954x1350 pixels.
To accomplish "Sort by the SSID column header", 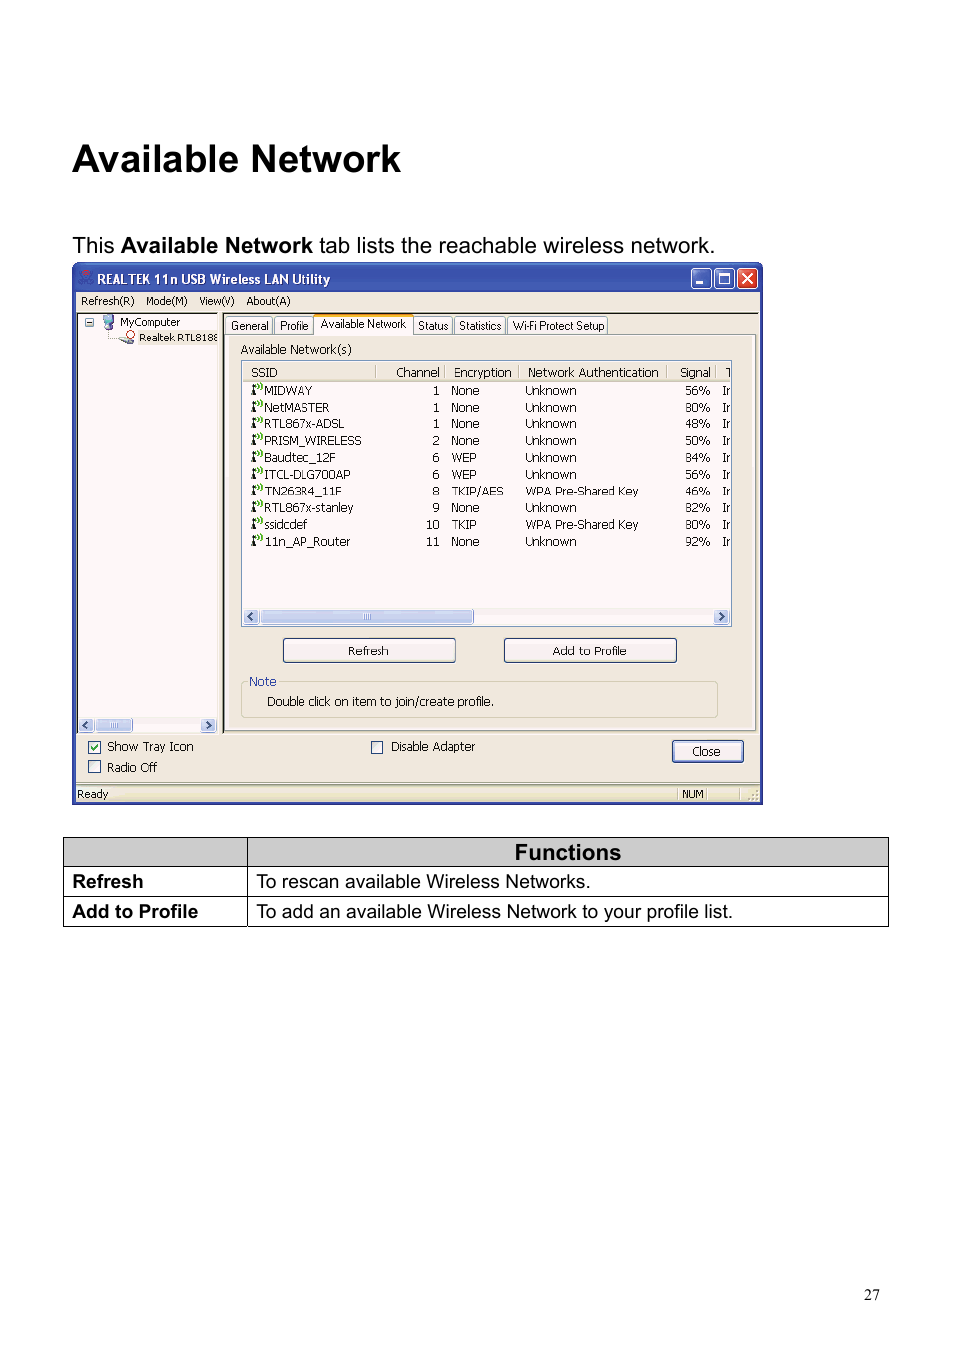I will [309, 372].
